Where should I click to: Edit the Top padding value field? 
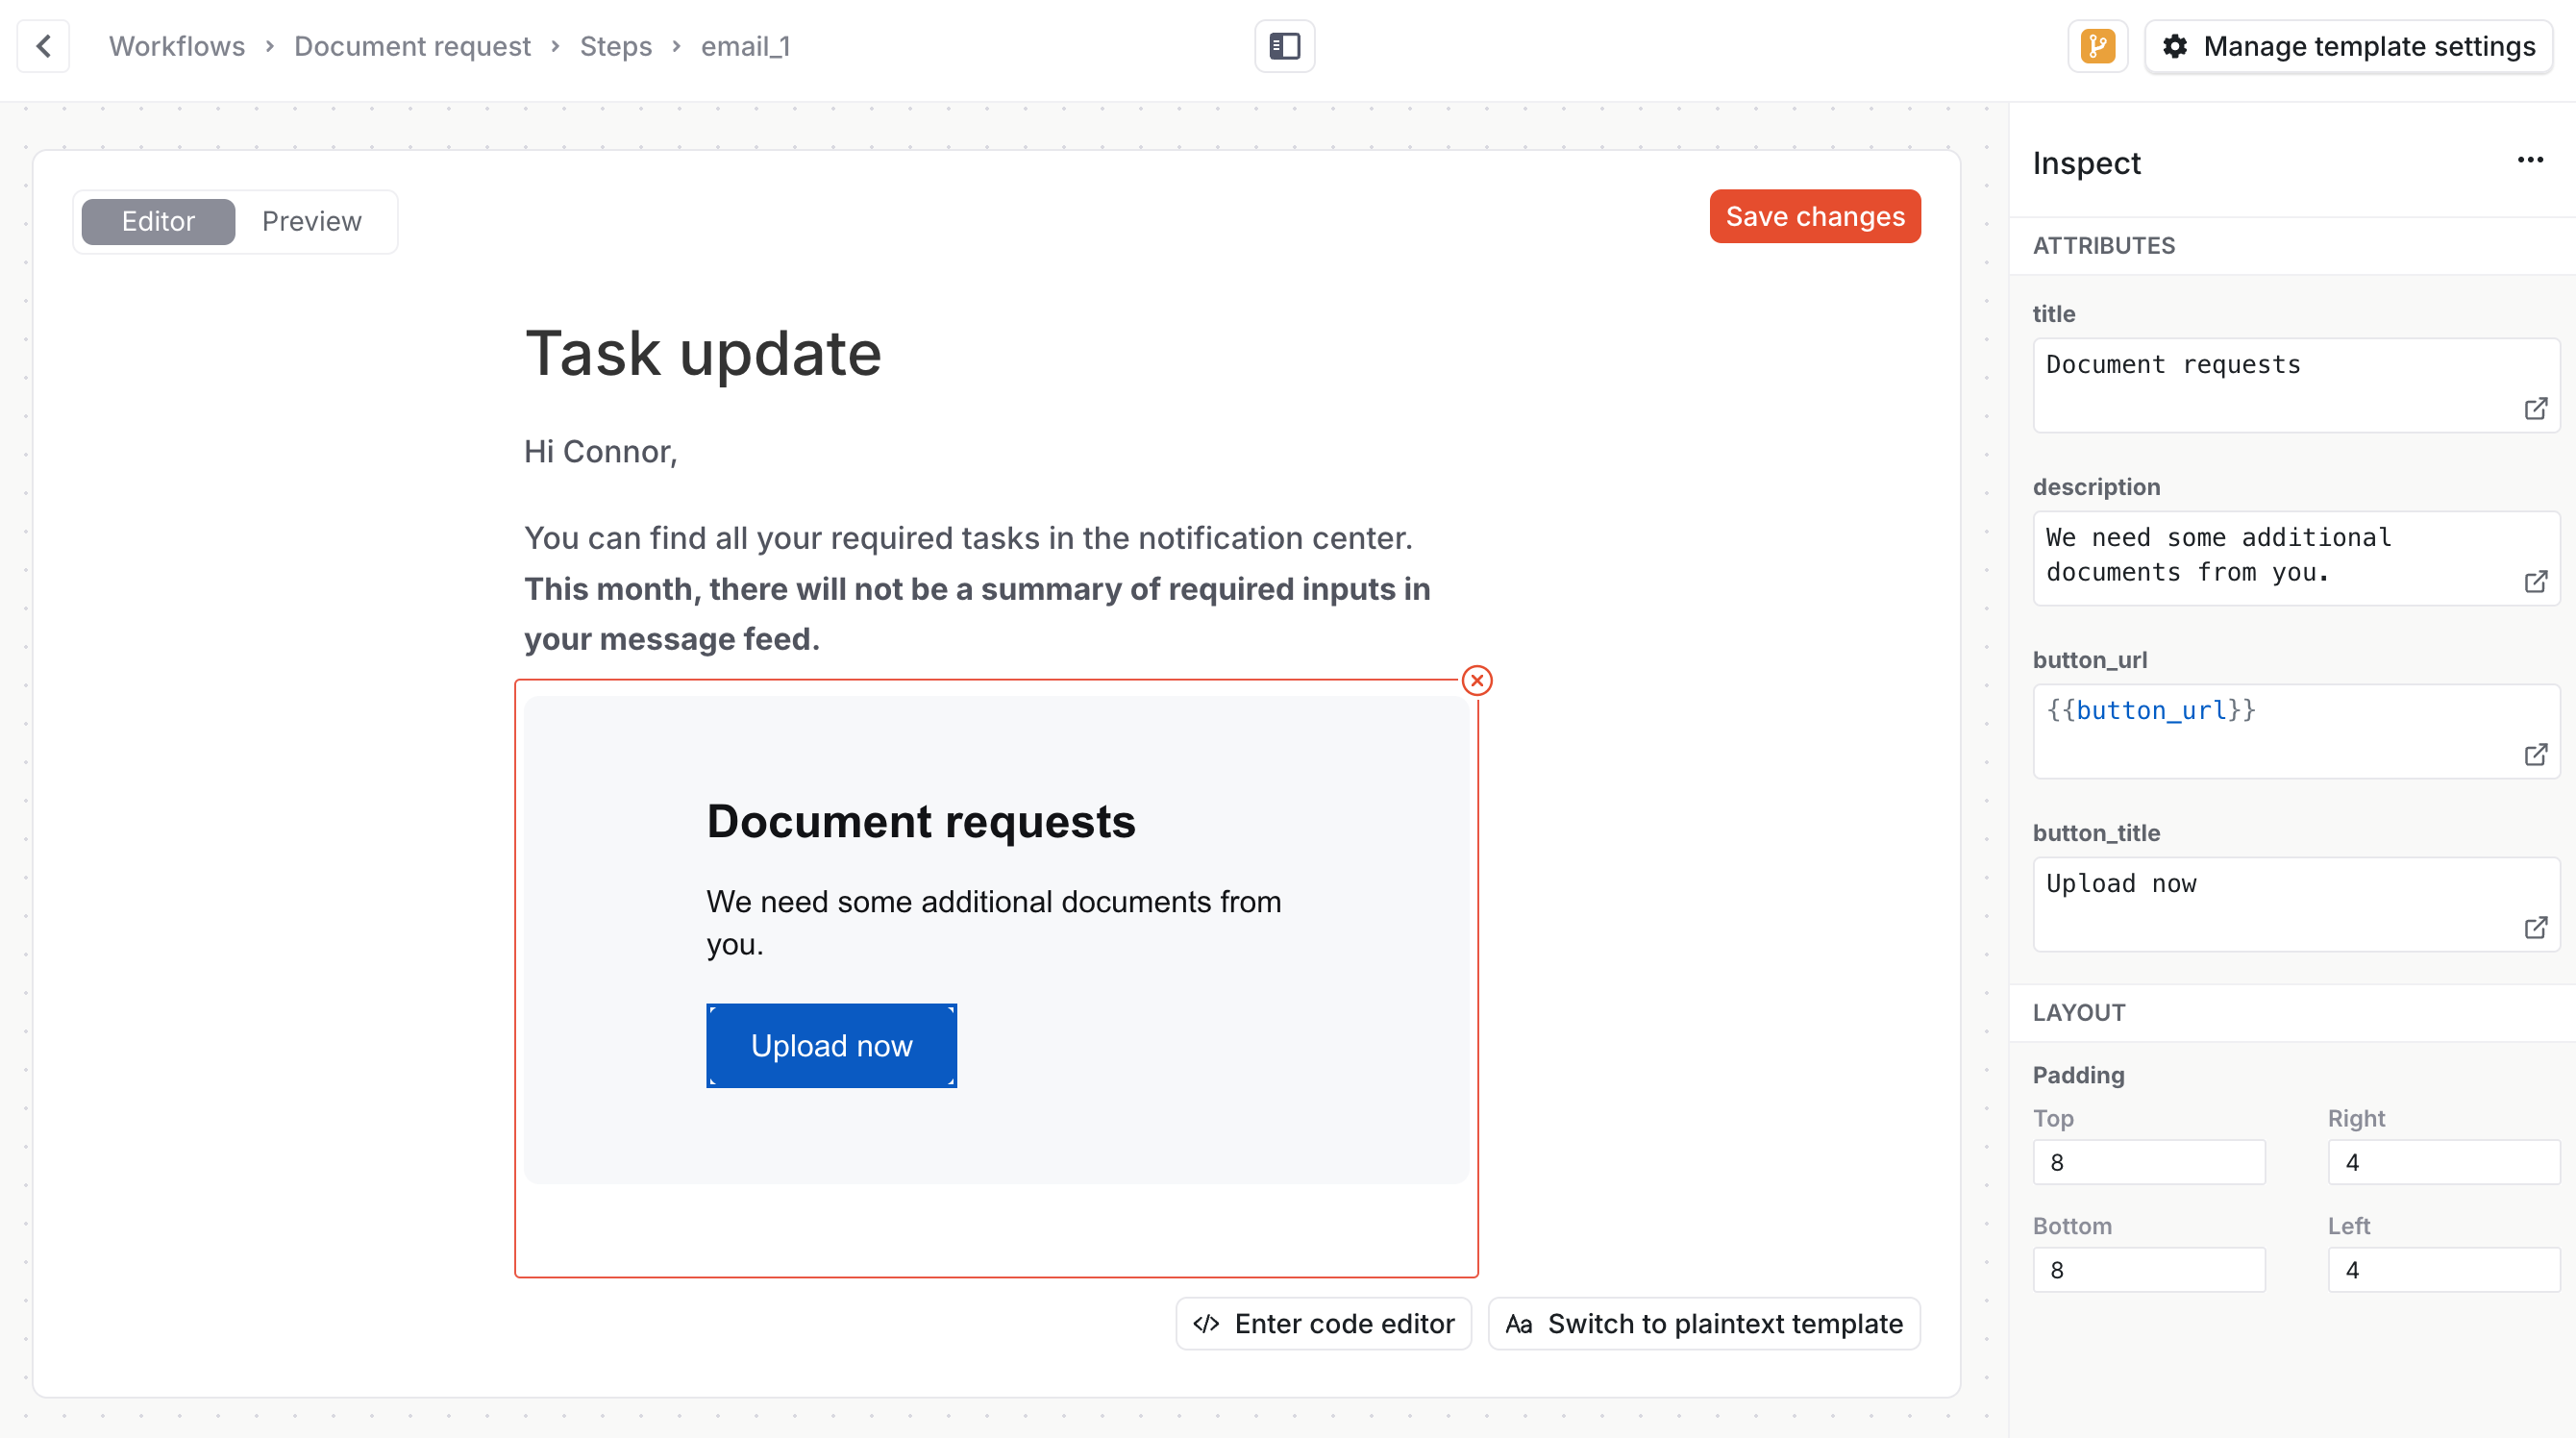tap(2149, 1162)
